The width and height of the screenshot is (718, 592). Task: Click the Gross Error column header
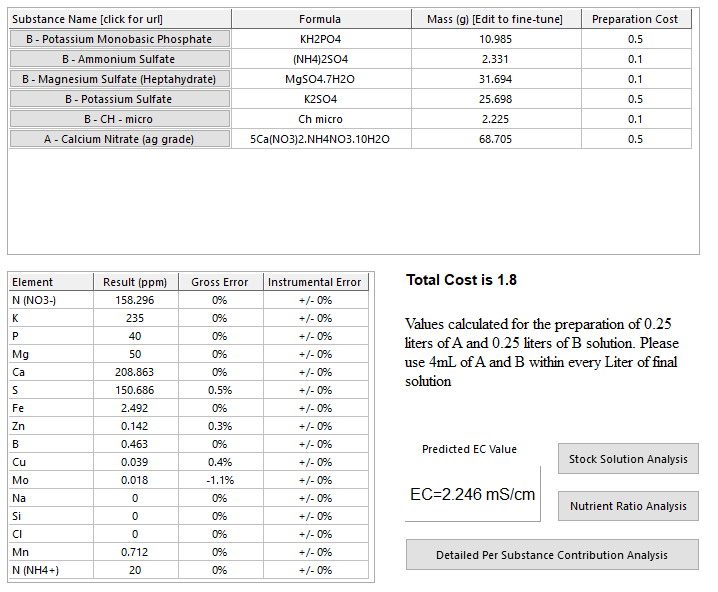coord(220,282)
